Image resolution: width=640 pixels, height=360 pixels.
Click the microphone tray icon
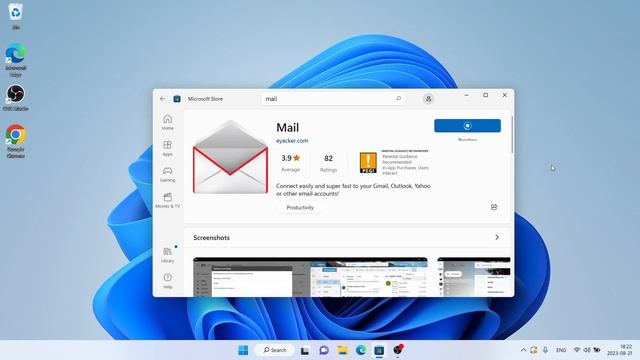[545, 350]
